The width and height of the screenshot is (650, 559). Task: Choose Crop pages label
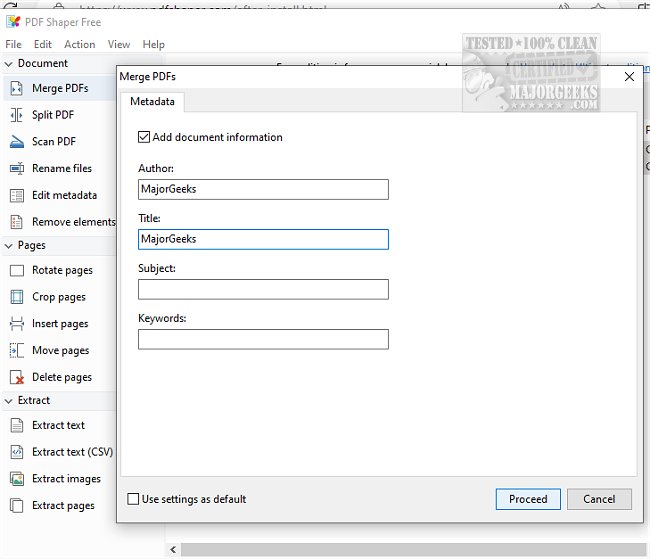(x=59, y=297)
